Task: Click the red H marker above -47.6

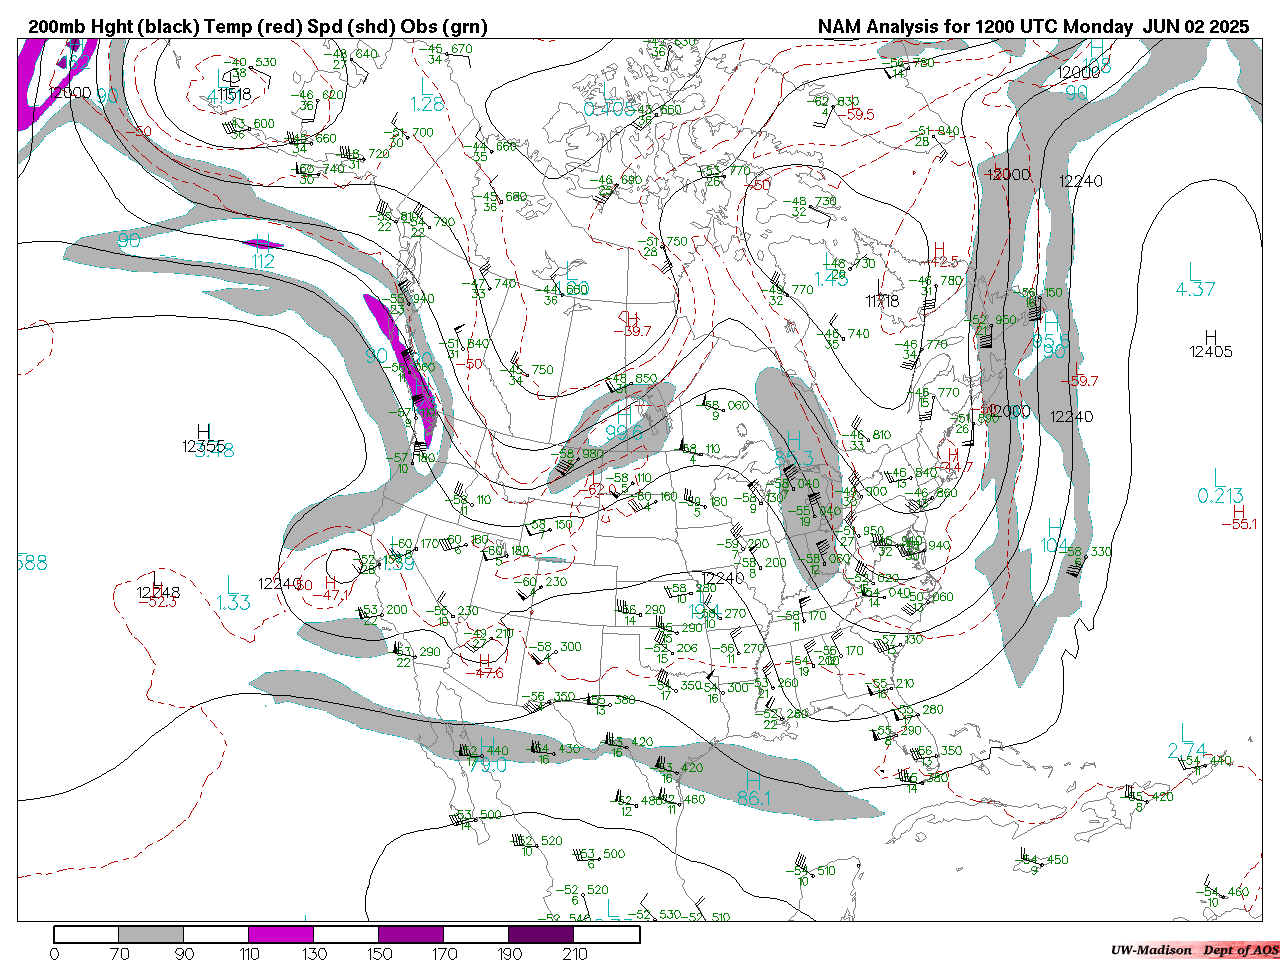Action: tap(485, 660)
